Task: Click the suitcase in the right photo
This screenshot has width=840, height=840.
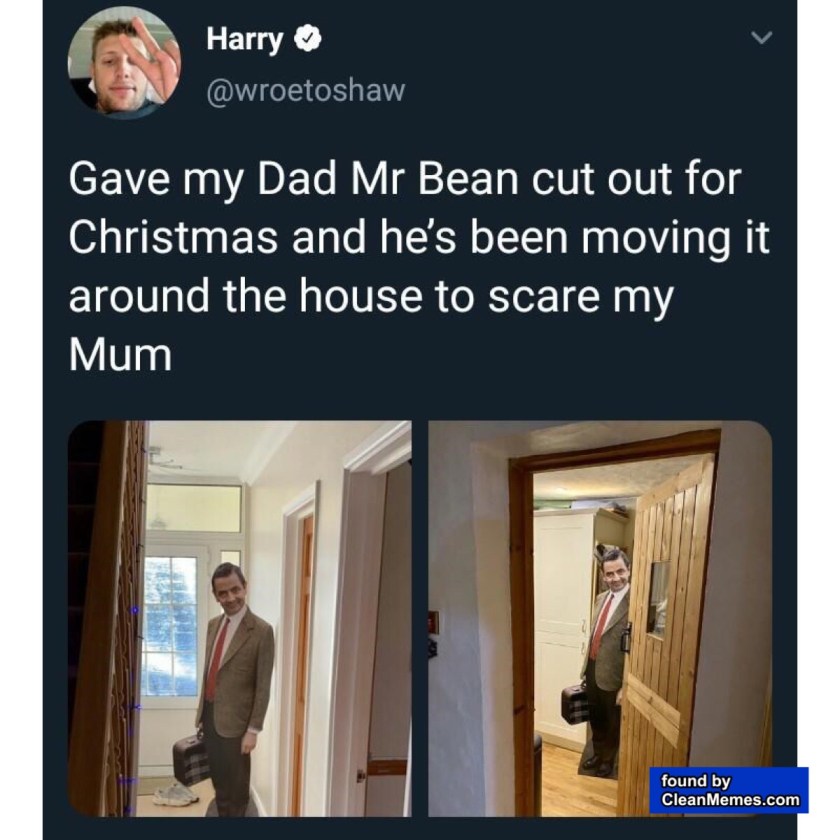Action: [575, 704]
